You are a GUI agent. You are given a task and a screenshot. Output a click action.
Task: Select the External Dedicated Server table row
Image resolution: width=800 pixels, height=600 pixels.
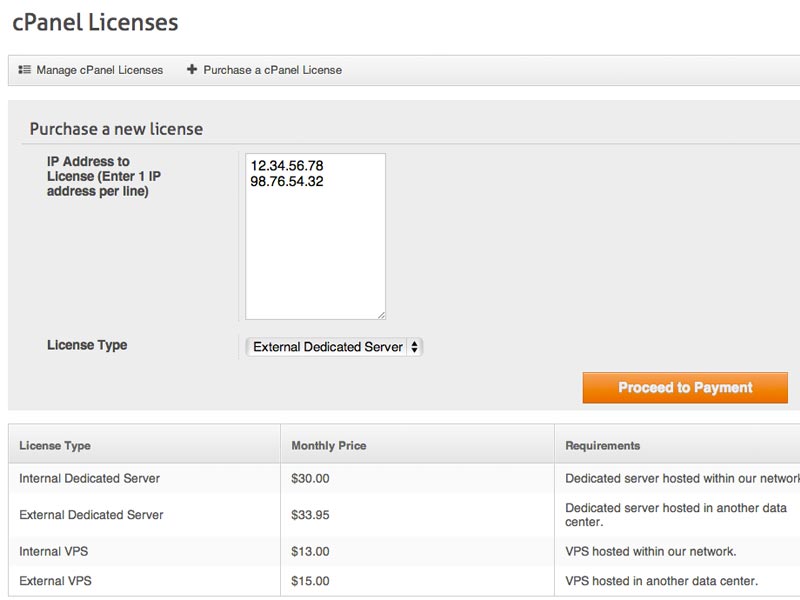coord(404,515)
